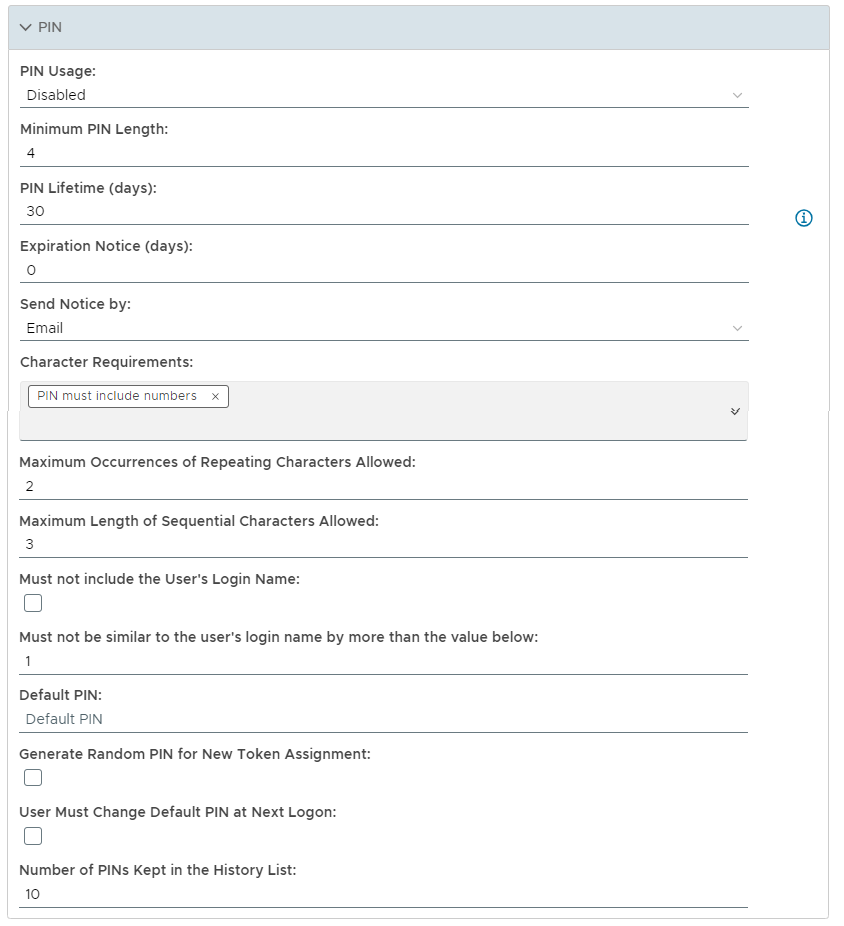
Task: Toggle User Must Change Default PIN checkbox
Action: [33, 835]
